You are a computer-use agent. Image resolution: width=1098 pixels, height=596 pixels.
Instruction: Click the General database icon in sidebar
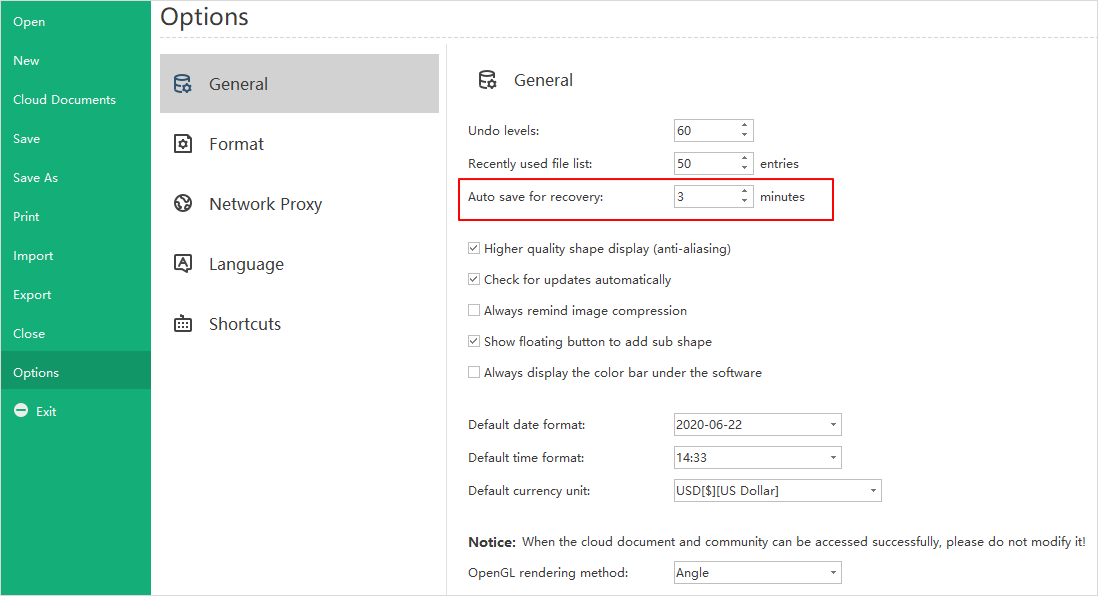click(183, 84)
